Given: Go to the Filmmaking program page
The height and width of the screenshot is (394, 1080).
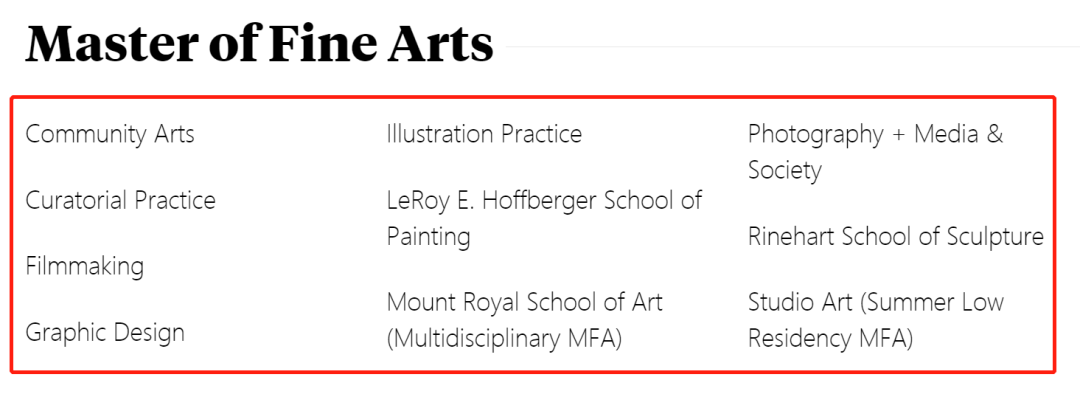Looking at the screenshot, I should pyautogui.click(x=85, y=266).
